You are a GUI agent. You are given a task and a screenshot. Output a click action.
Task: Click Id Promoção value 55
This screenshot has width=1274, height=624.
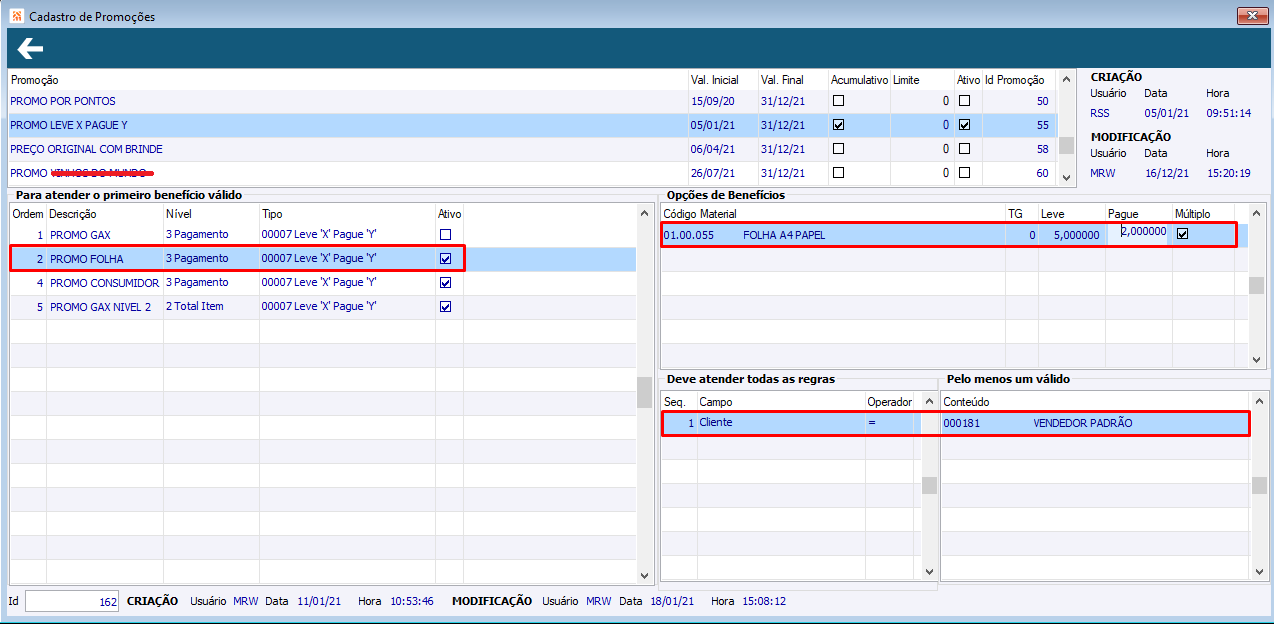pyautogui.click(x=1043, y=125)
